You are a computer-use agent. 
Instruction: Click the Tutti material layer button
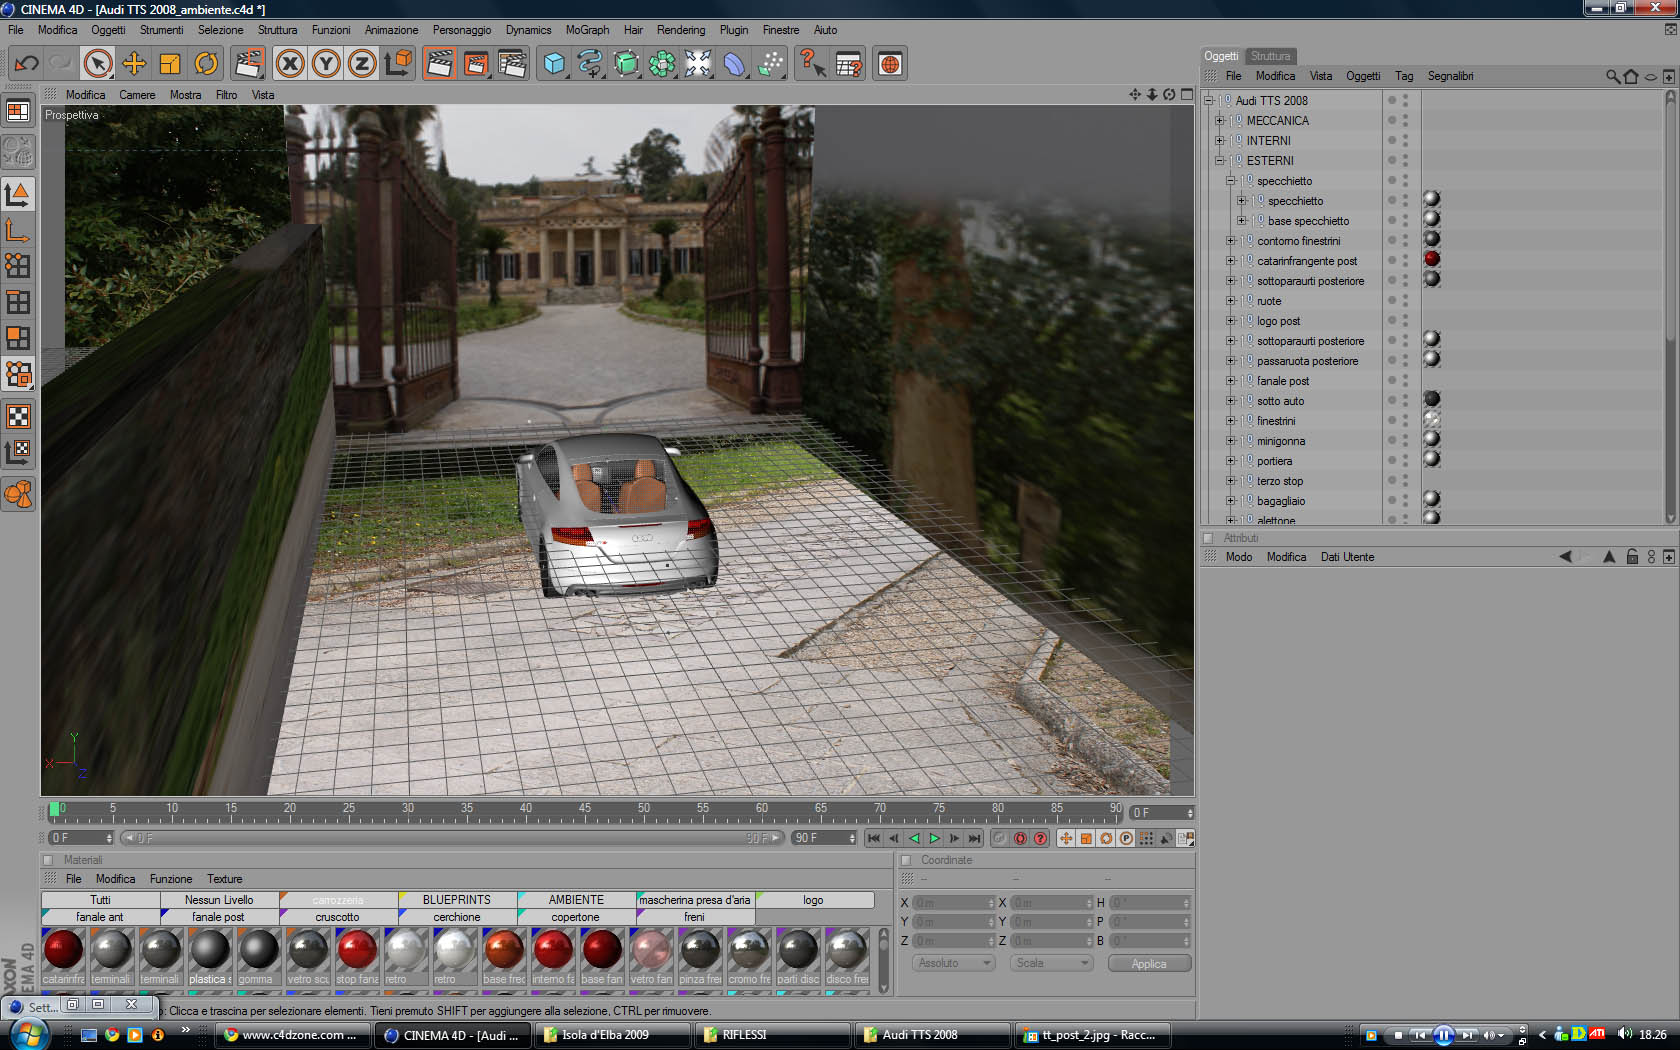tap(100, 900)
